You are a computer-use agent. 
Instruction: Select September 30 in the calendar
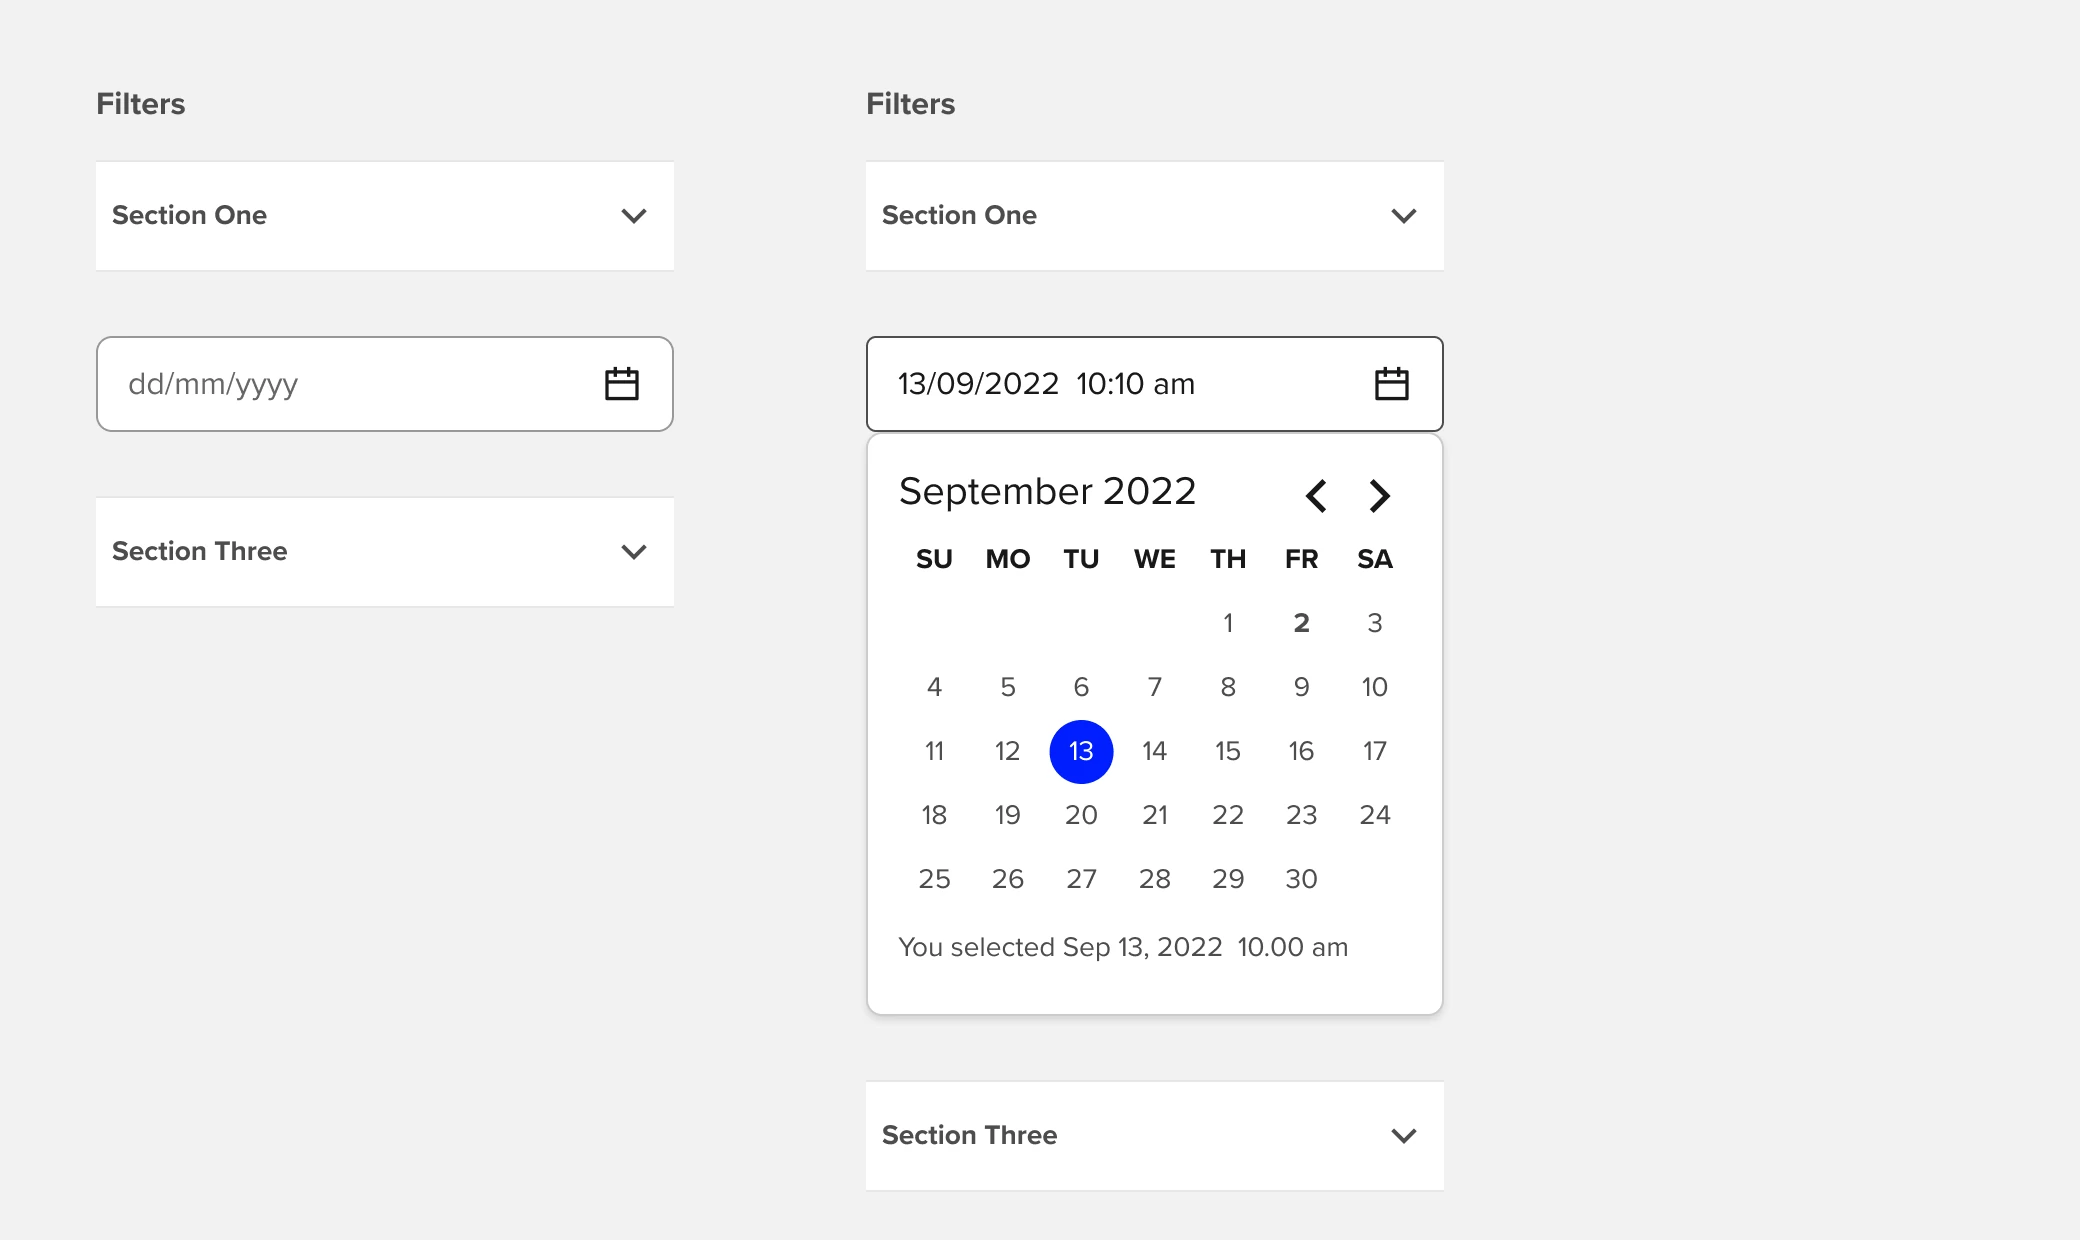coord(1301,878)
